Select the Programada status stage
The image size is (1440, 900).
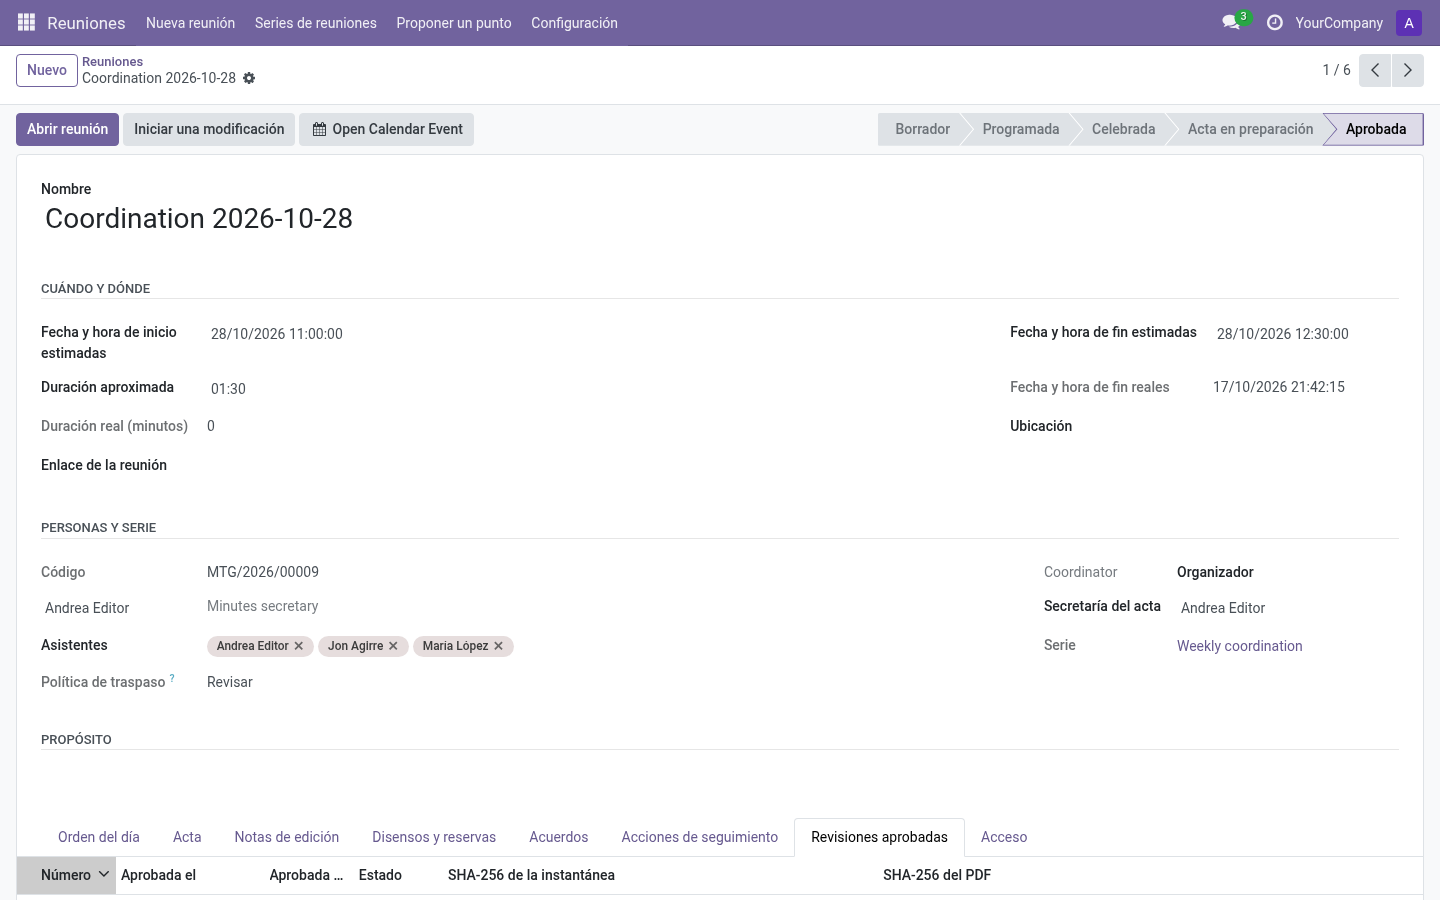click(x=1020, y=129)
